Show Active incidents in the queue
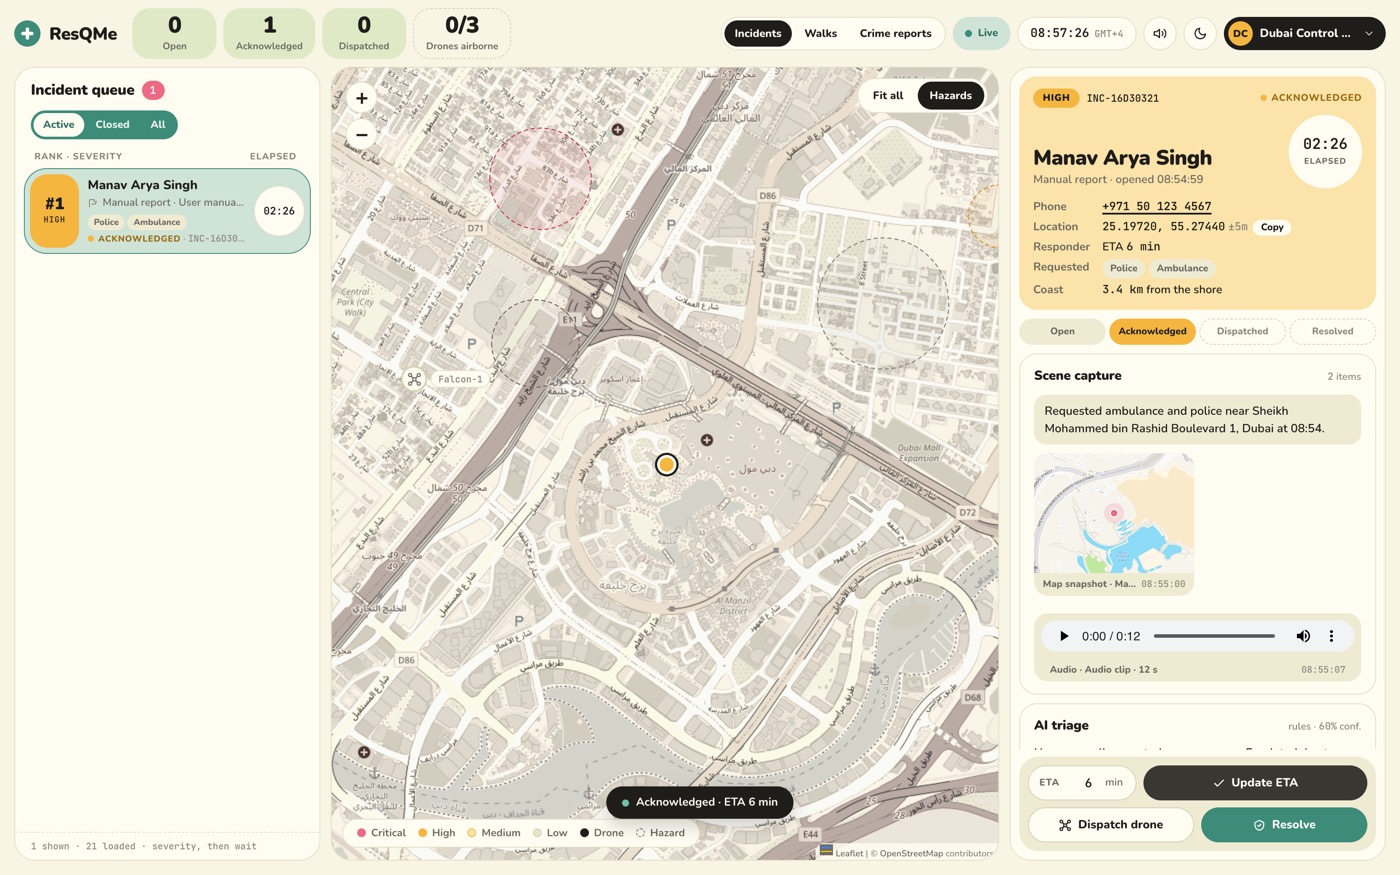The width and height of the screenshot is (1400, 875). point(58,125)
